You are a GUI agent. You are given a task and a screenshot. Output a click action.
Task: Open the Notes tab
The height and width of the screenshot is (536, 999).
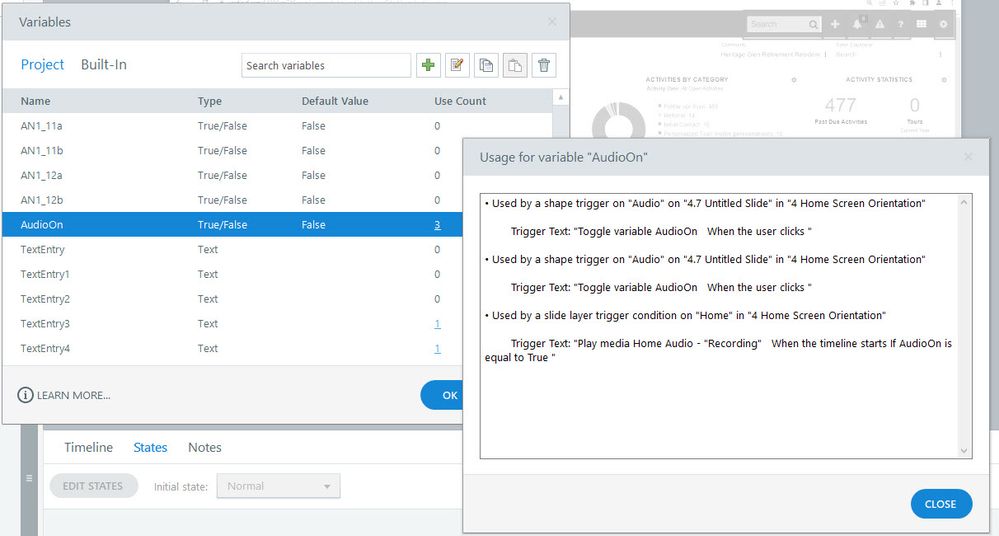pyautogui.click(x=205, y=447)
